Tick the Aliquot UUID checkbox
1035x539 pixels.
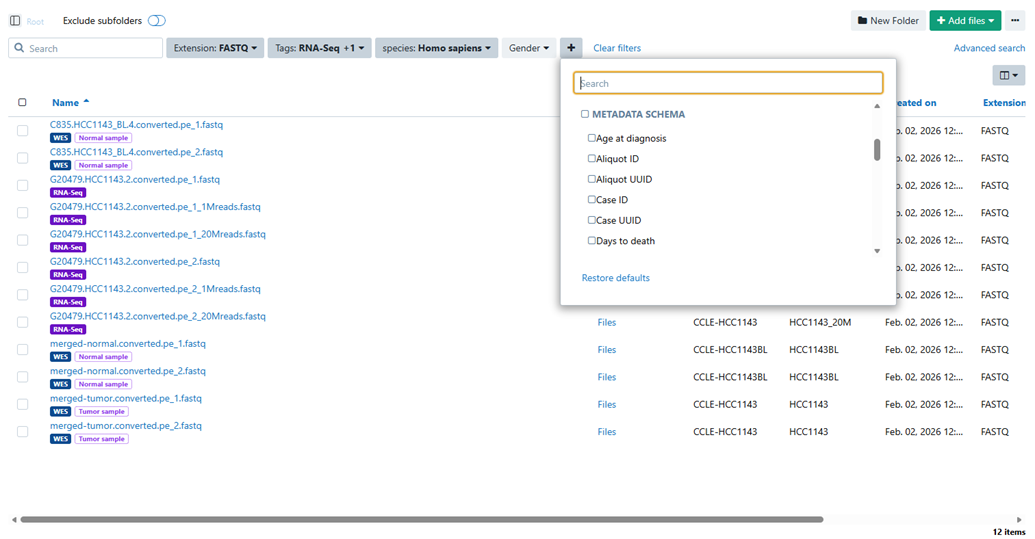point(591,179)
